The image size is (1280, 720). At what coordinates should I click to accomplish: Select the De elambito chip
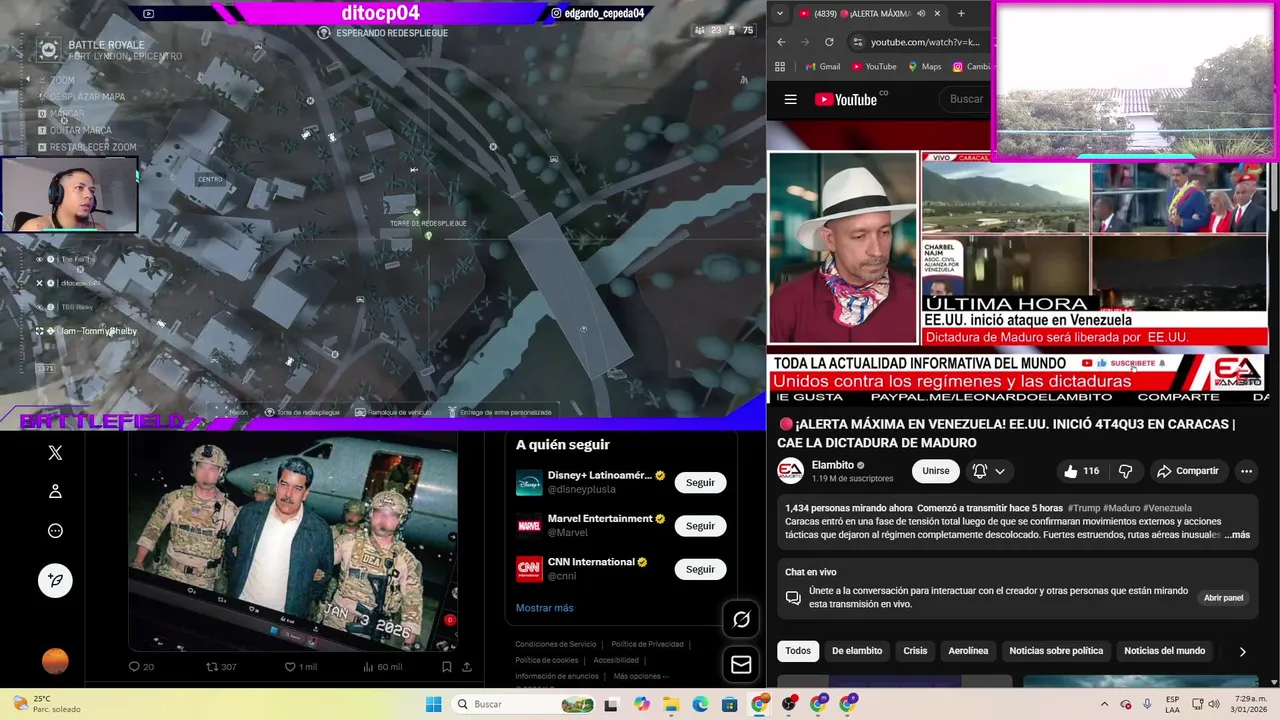[857, 651]
